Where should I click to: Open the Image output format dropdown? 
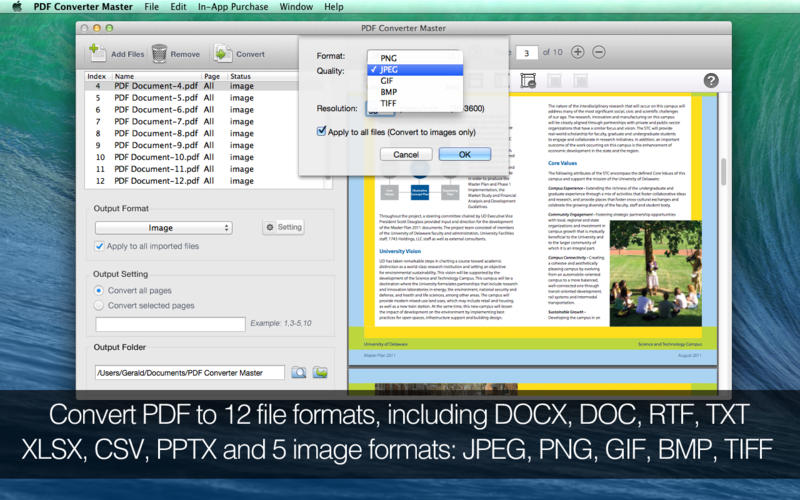point(164,228)
